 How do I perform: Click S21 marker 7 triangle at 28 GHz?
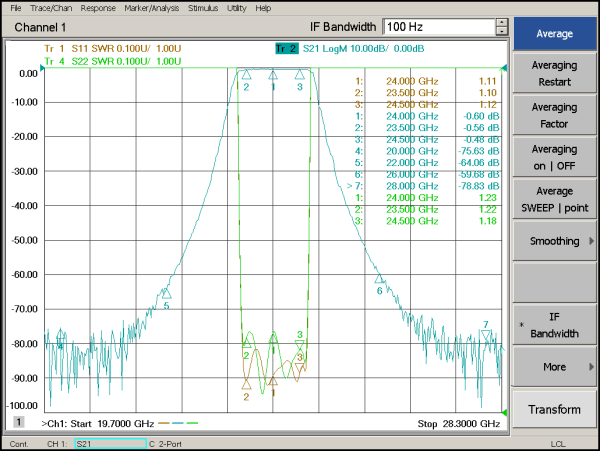point(486,336)
